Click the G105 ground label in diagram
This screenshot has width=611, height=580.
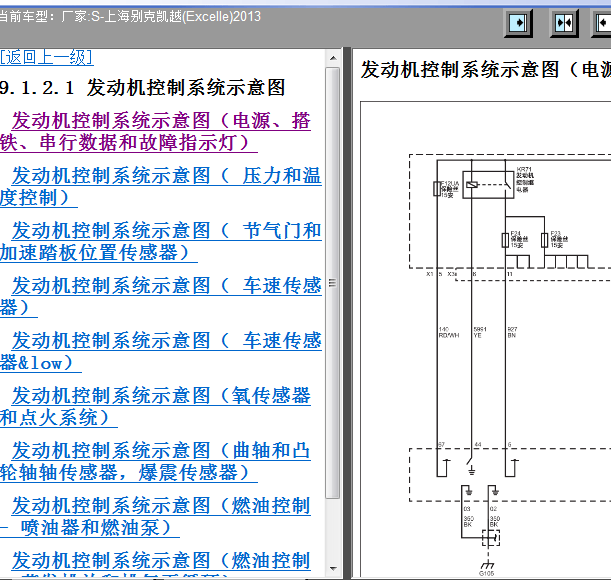tap(486, 573)
